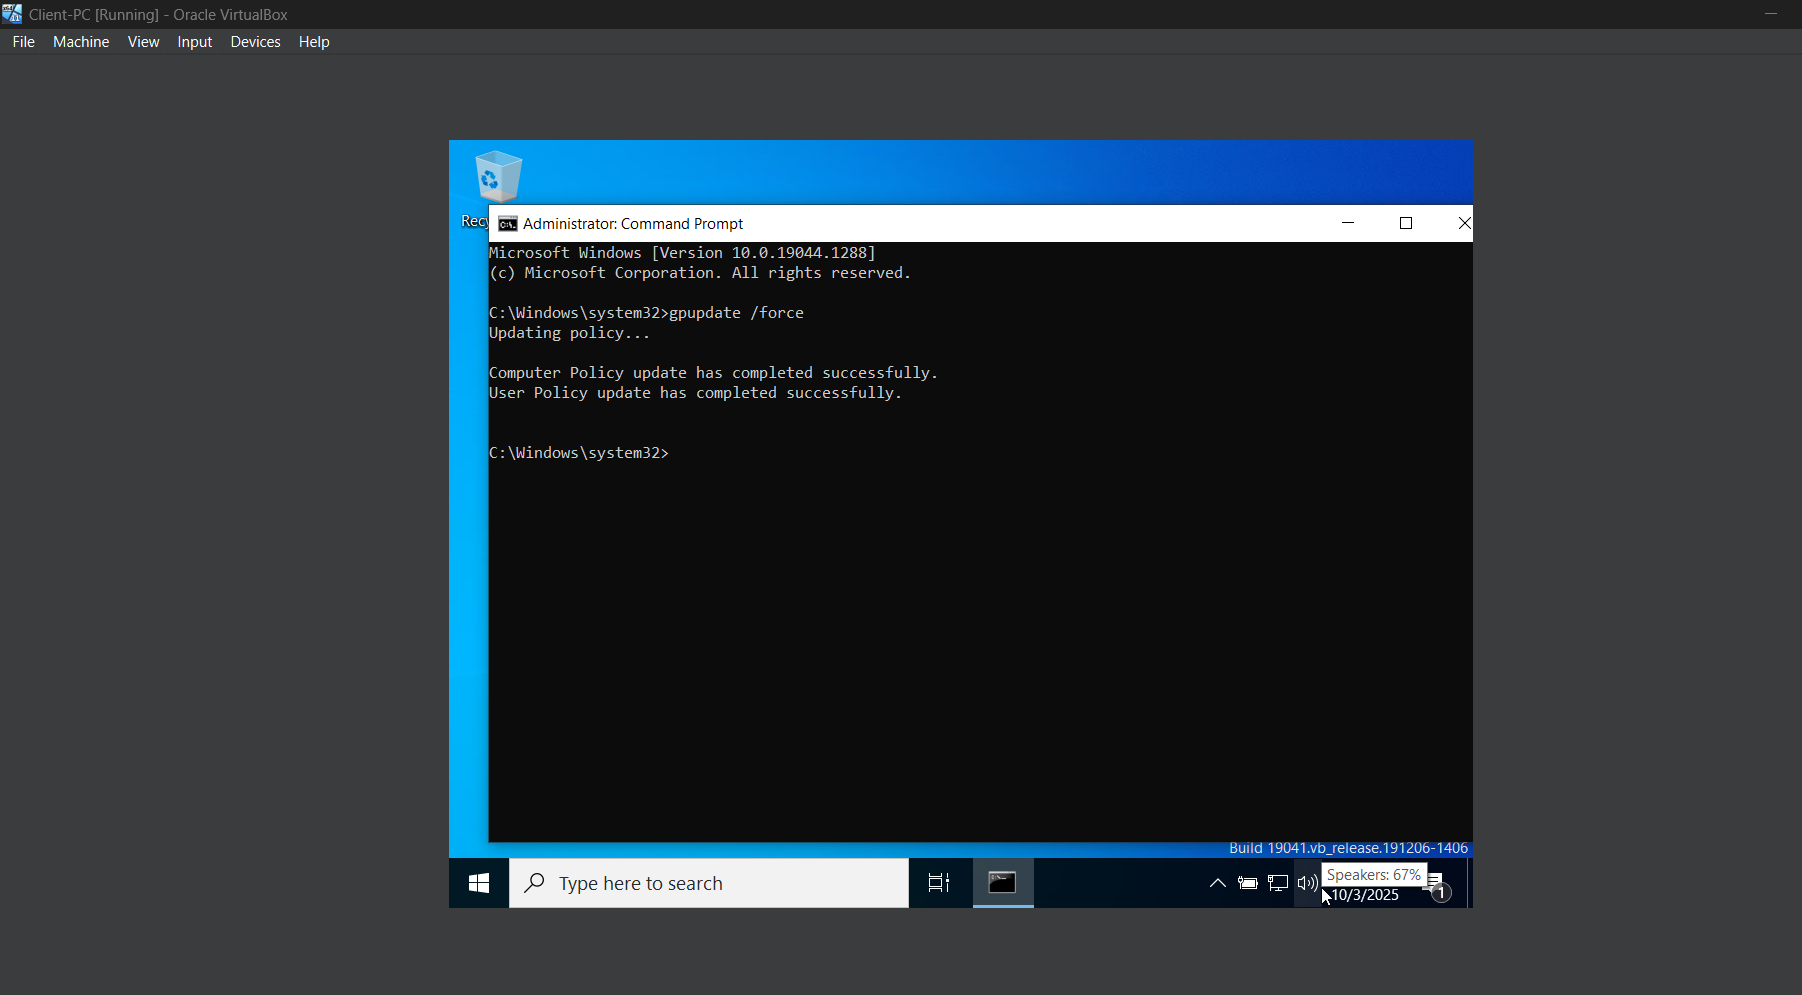Minimize the Command Prompt window
Viewport: 1802px width, 995px height.
tap(1348, 223)
